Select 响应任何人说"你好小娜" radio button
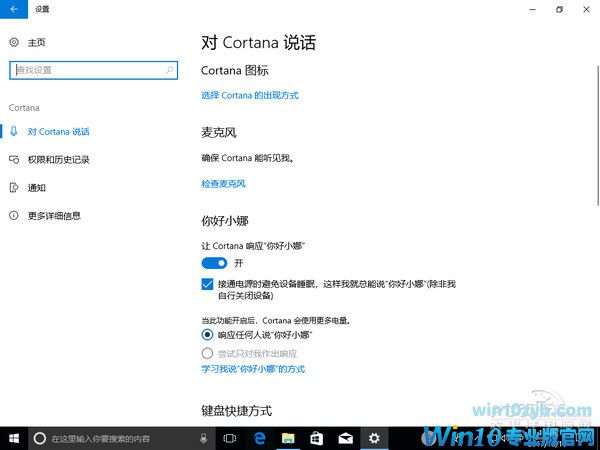This screenshot has width=600, height=450. tap(207, 335)
